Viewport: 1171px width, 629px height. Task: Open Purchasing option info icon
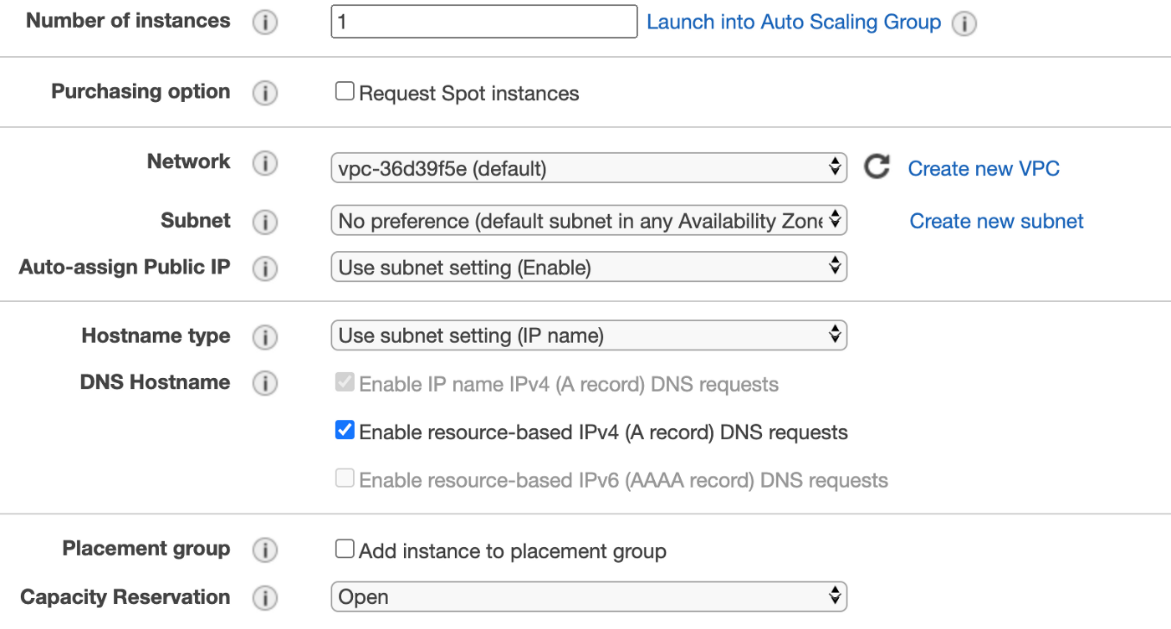pyautogui.click(x=264, y=93)
